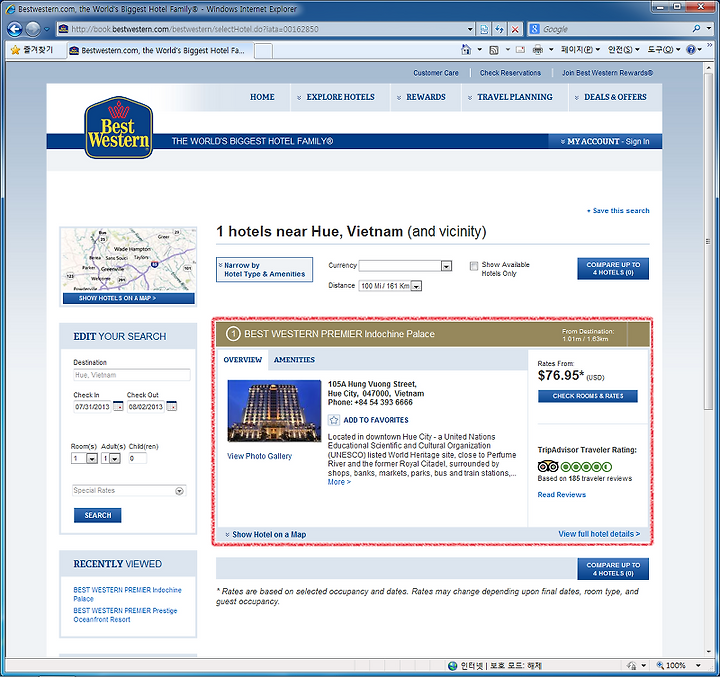Click the new blank tab button
Screen dimensions: 720x677
coord(264,51)
